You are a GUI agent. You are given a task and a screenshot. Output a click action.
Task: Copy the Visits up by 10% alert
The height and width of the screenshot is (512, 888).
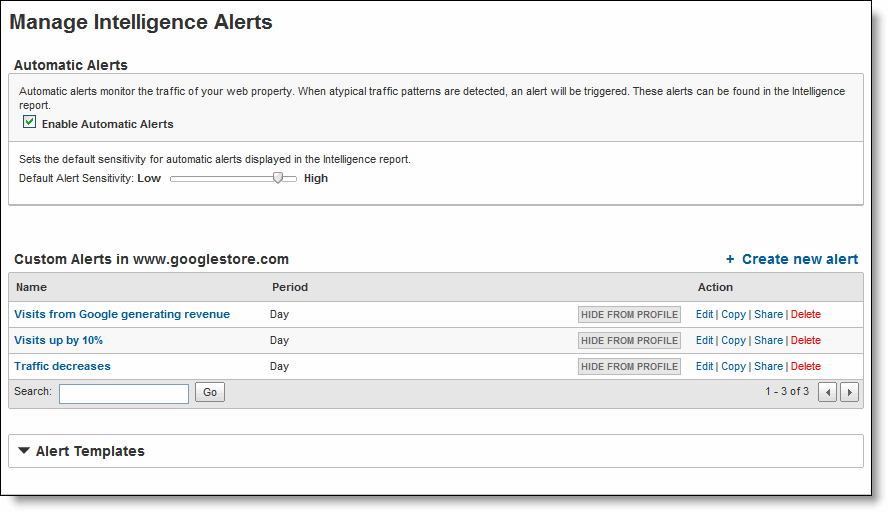(733, 340)
